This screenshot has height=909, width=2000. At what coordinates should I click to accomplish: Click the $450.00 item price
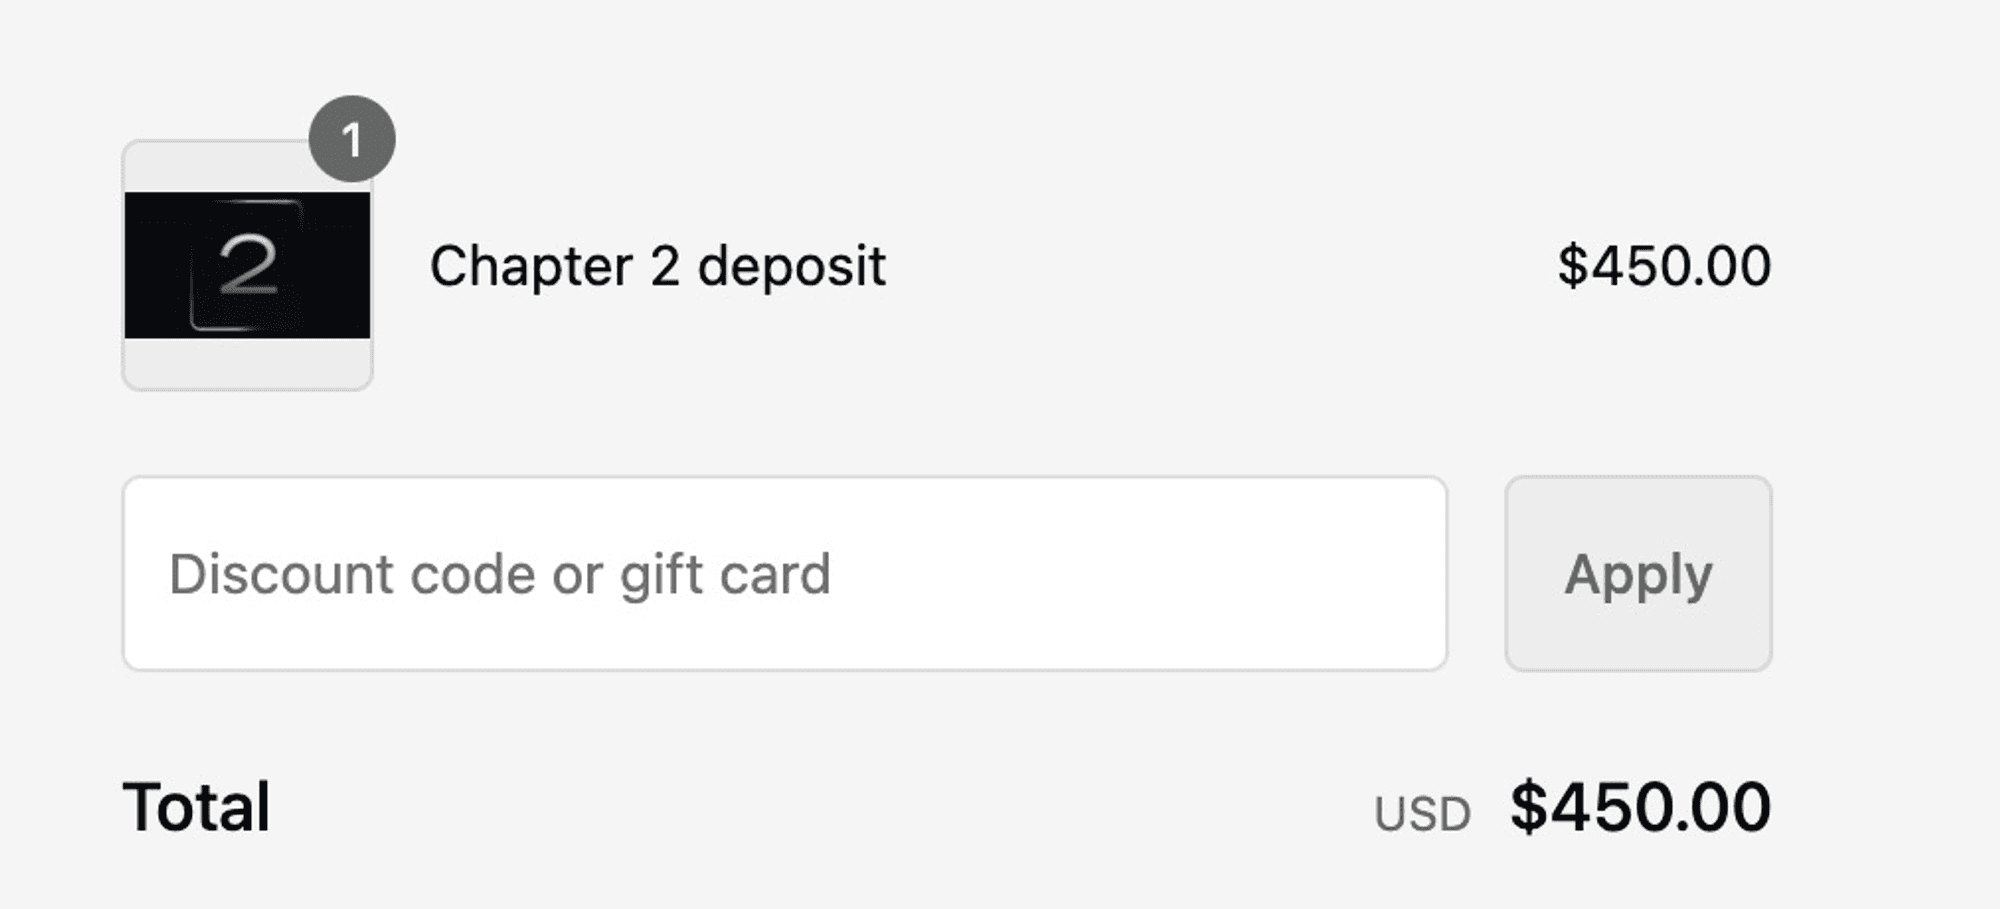pyautogui.click(x=1664, y=266)
